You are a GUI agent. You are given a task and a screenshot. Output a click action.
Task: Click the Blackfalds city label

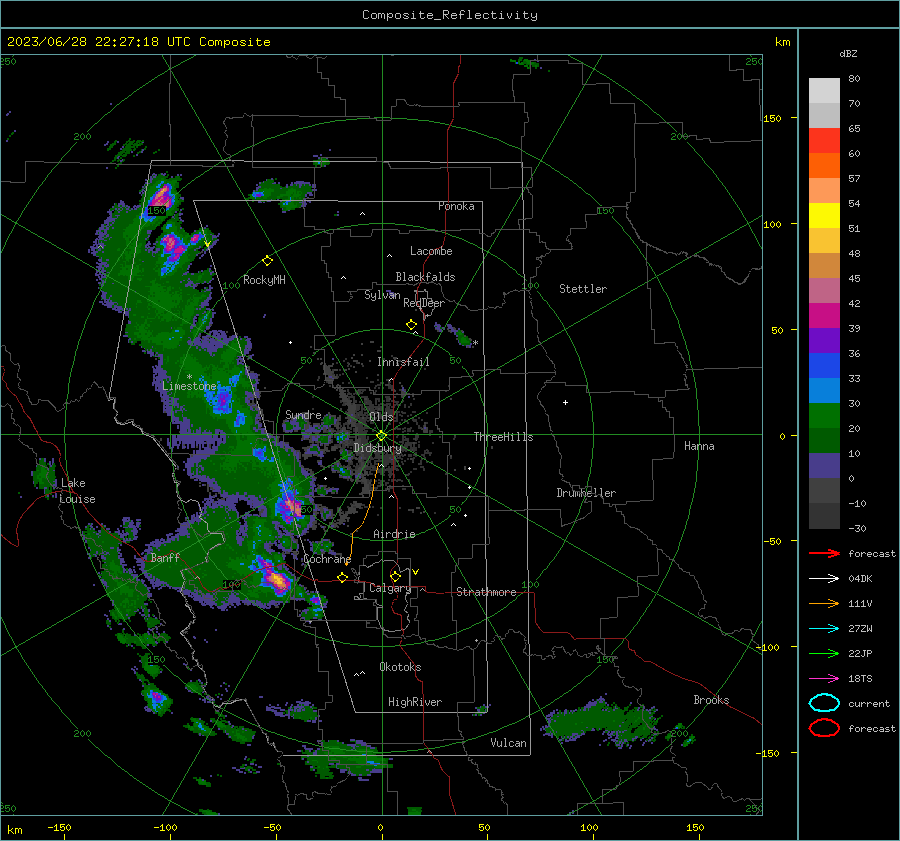tap(425, 277)
